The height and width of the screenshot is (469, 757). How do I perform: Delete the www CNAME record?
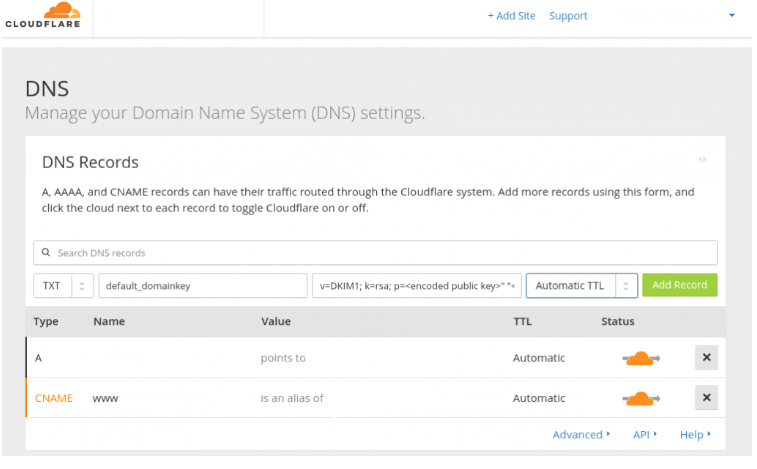(x=706, y=398)
